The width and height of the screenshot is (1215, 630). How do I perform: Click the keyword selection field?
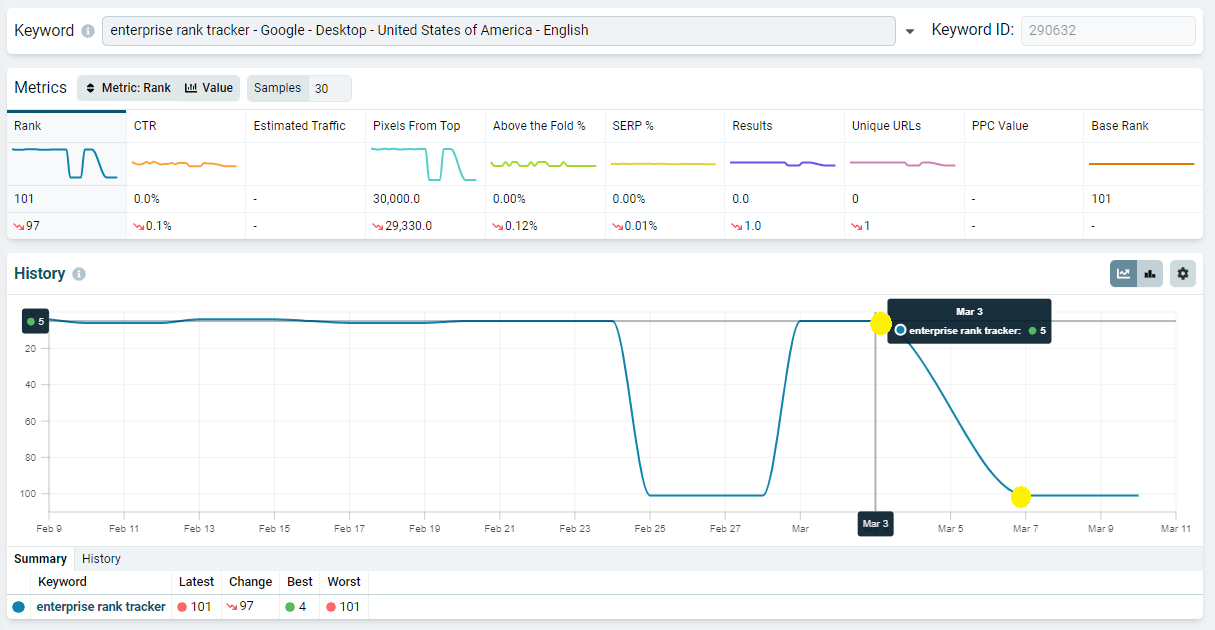click(498, 31)
